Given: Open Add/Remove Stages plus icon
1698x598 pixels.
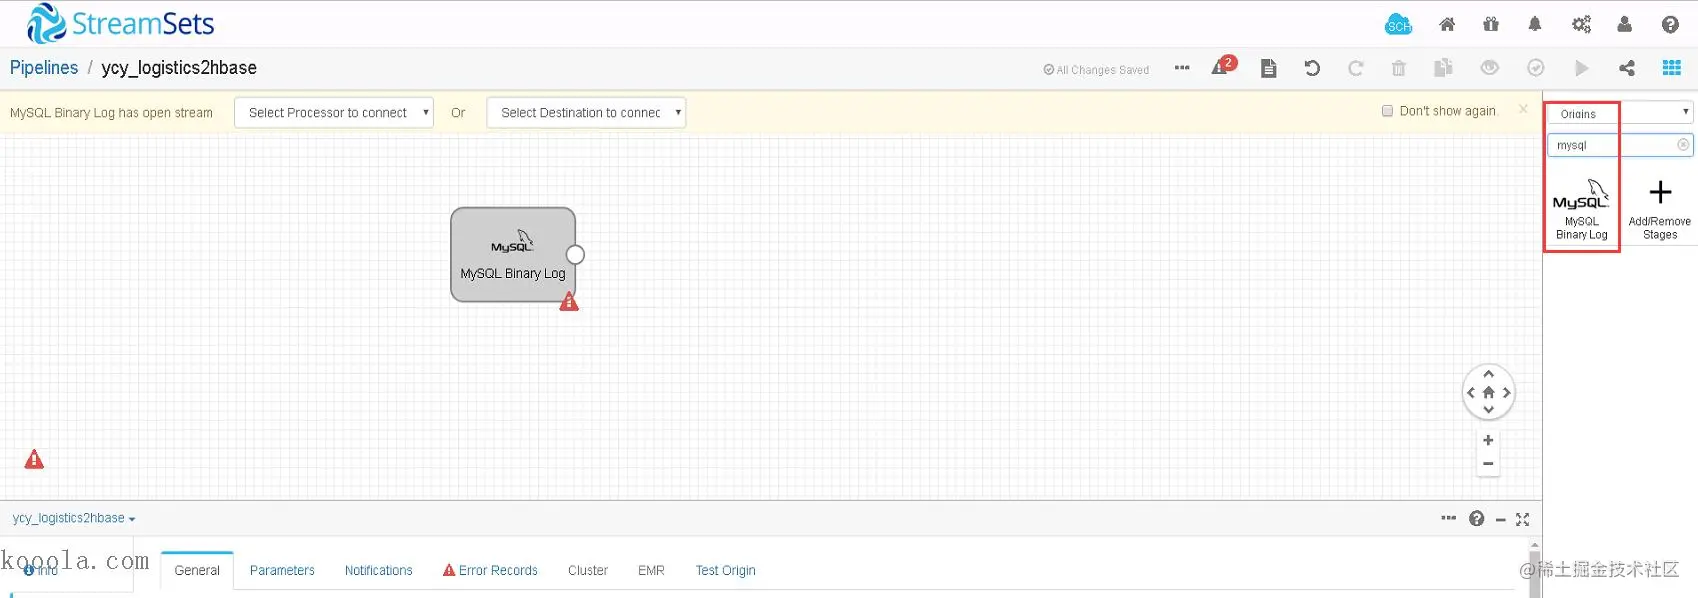Looking at the screenshot, I should tap(1660, 210).
